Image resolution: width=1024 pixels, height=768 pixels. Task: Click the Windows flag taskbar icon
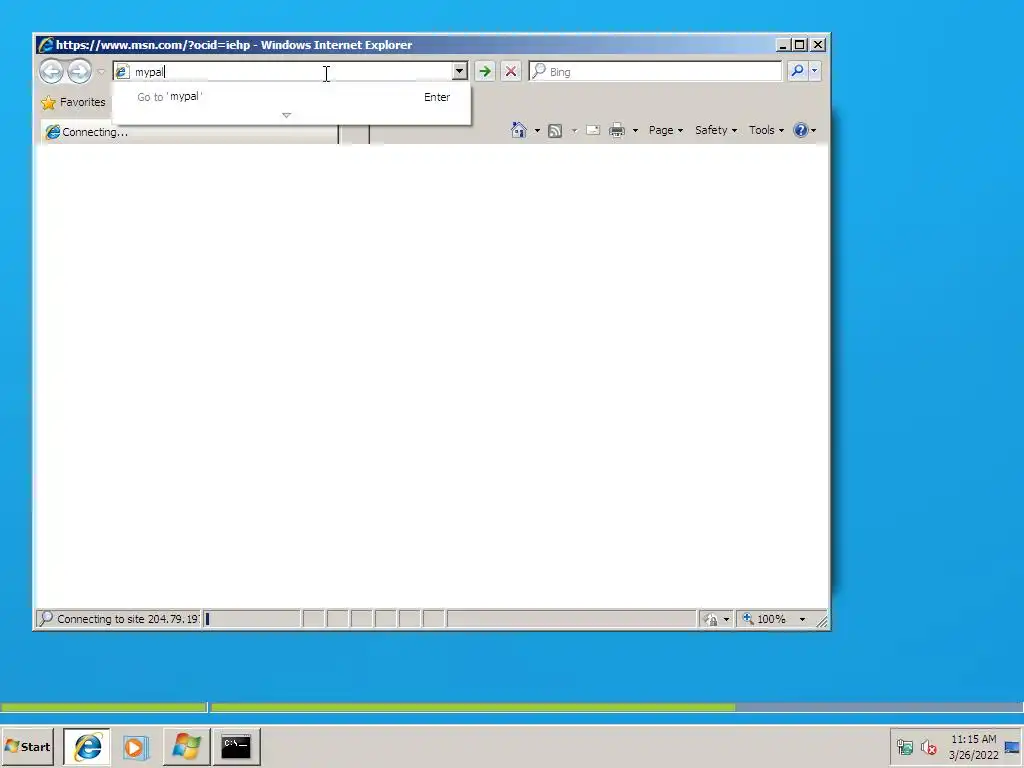186,746
